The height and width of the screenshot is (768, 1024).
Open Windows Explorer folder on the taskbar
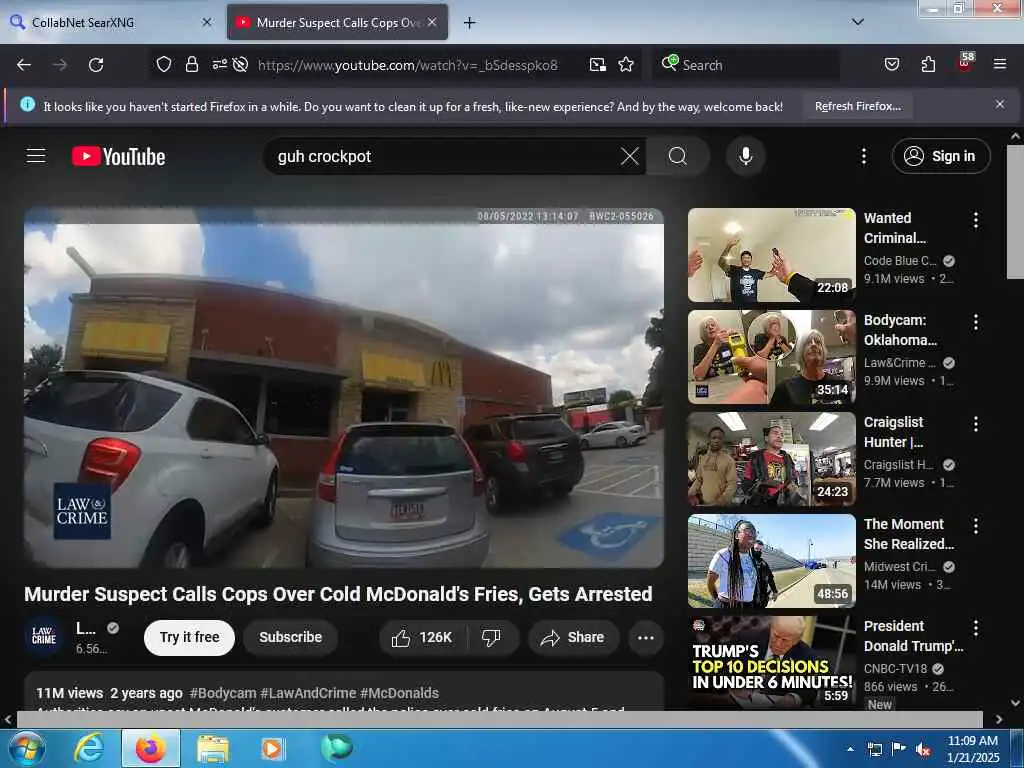[x=213, y=748]
